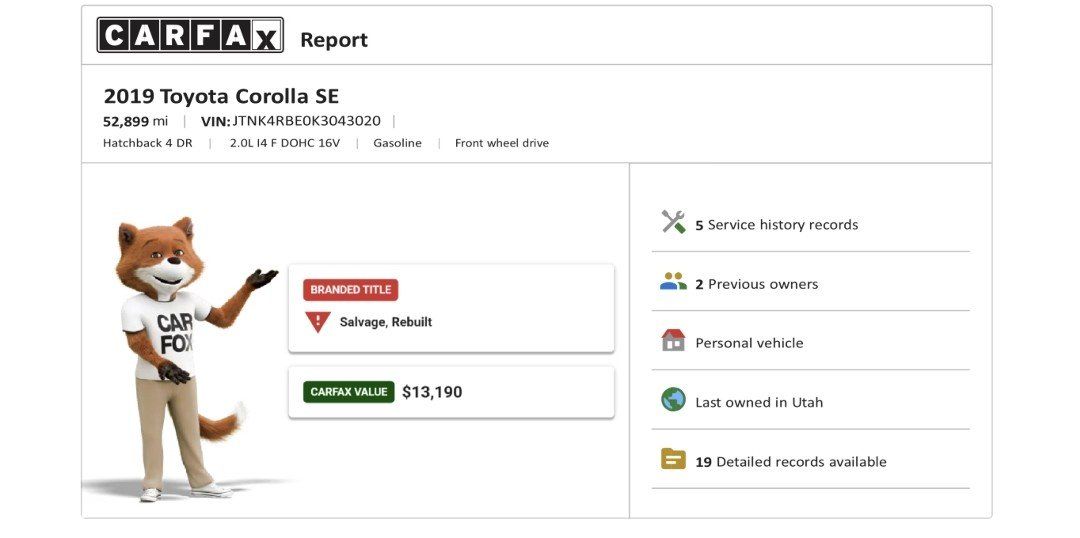Click the folder detailed records icon
The height and width of the screenshot is (538, 1080).
(673, 460)
